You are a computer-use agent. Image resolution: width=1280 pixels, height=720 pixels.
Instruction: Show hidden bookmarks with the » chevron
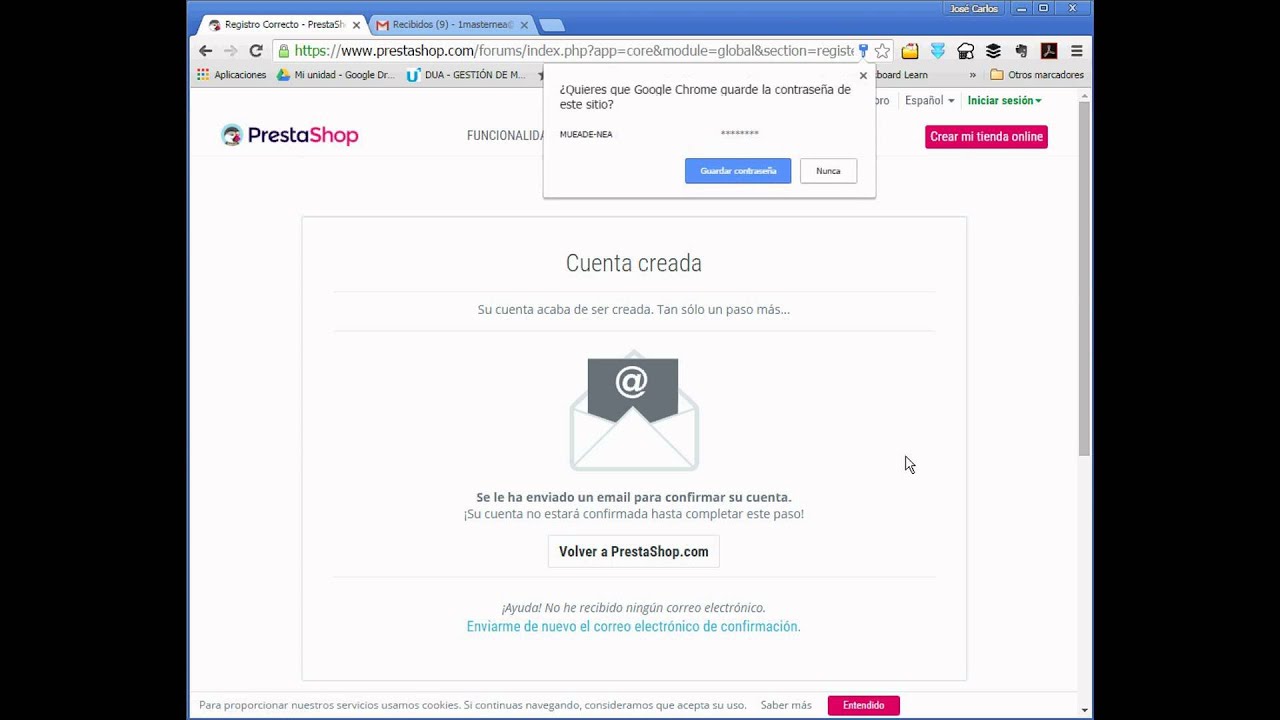[x=973, y=75]
